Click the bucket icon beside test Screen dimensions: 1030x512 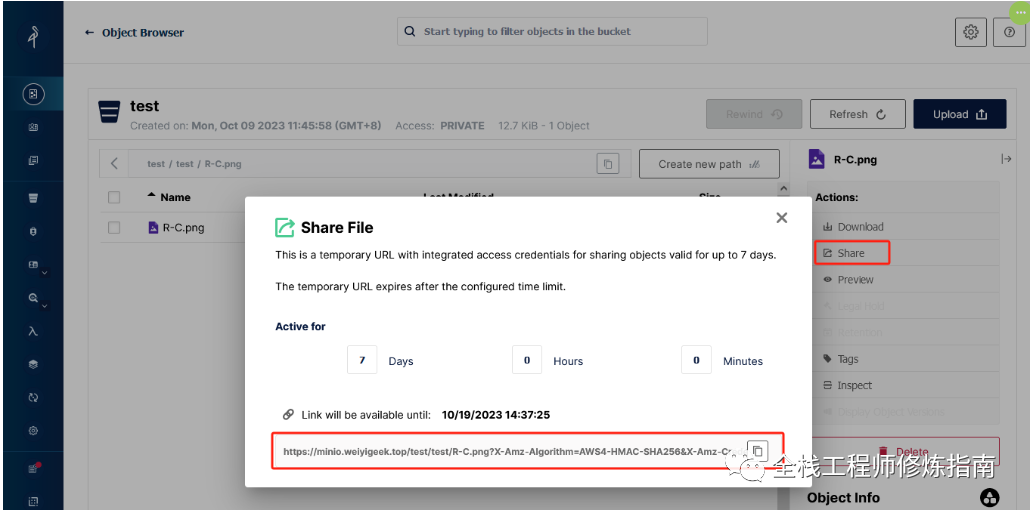[x=109, y=112]
